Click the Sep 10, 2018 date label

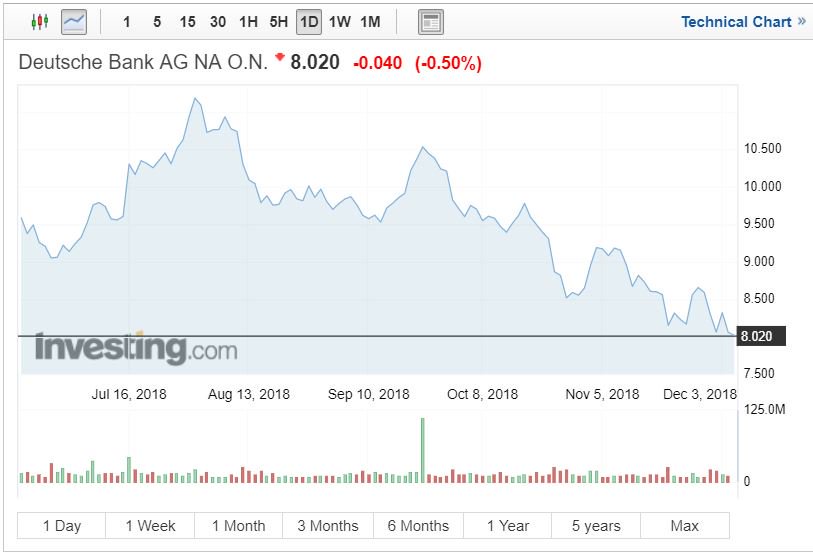369,394
